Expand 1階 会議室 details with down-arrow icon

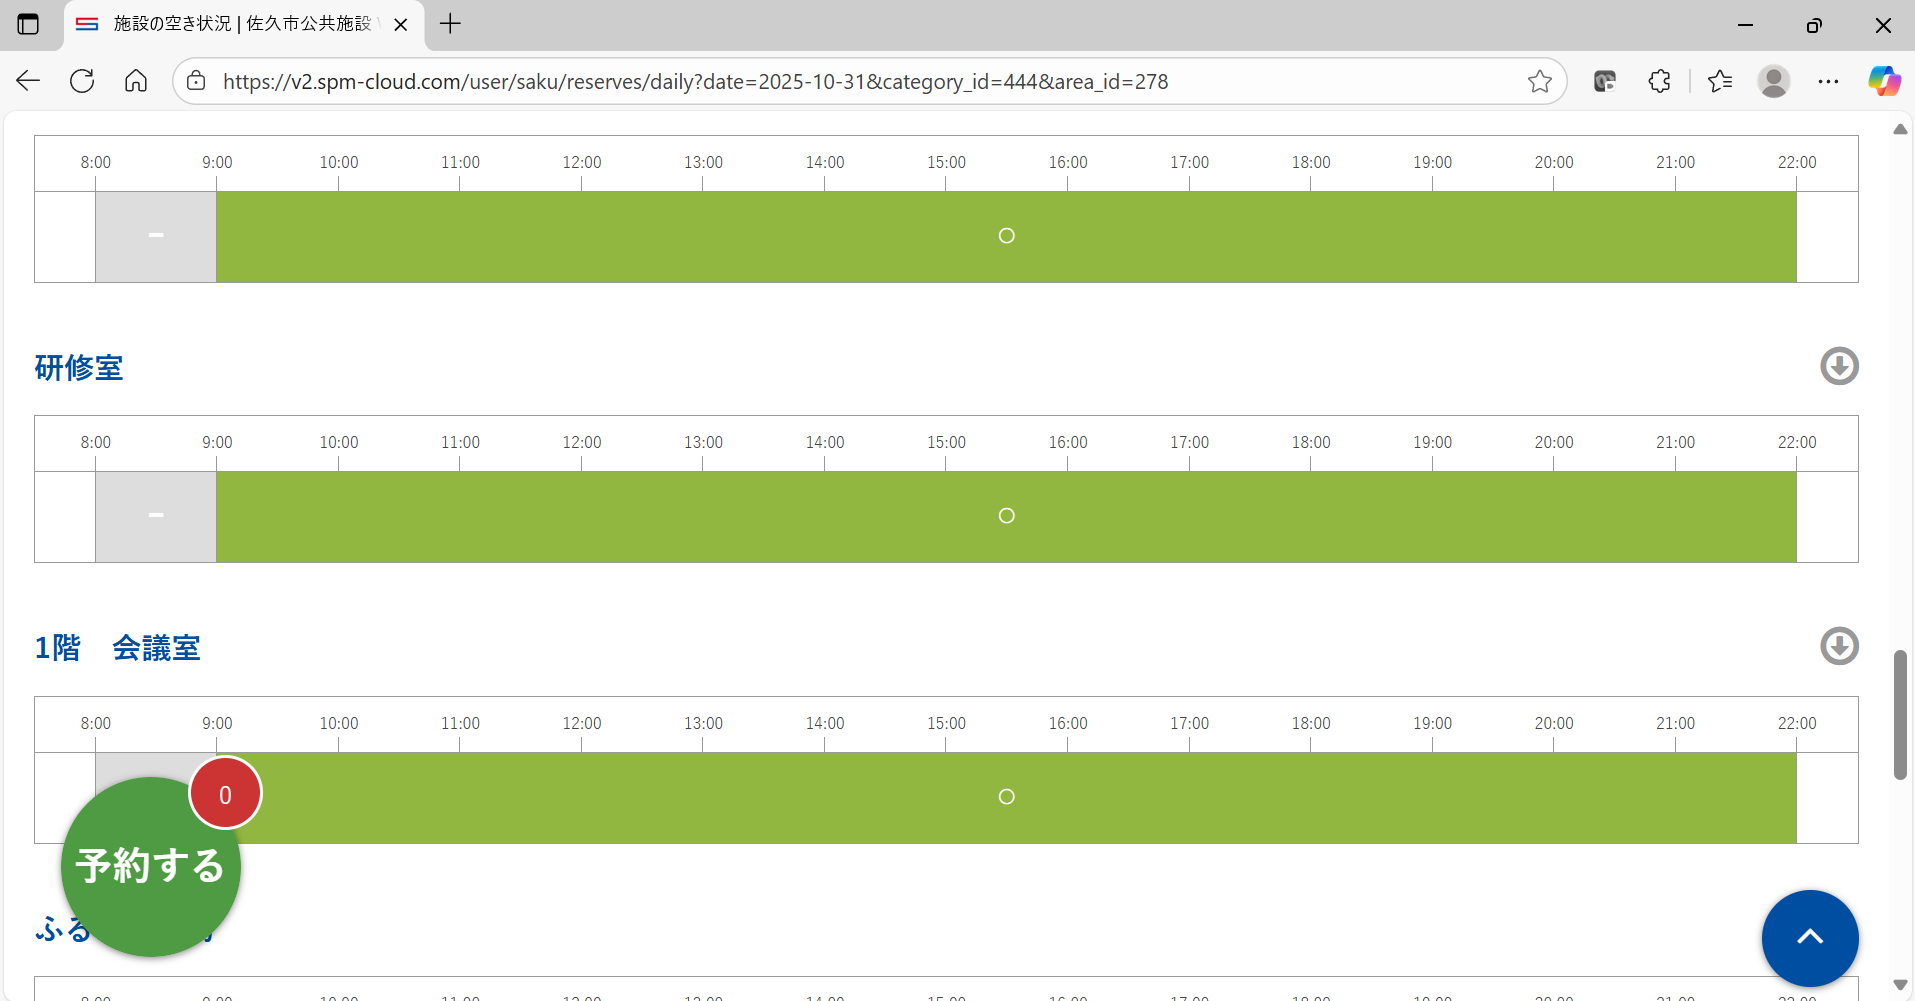pyautogui.click(x=1838, y=646)
